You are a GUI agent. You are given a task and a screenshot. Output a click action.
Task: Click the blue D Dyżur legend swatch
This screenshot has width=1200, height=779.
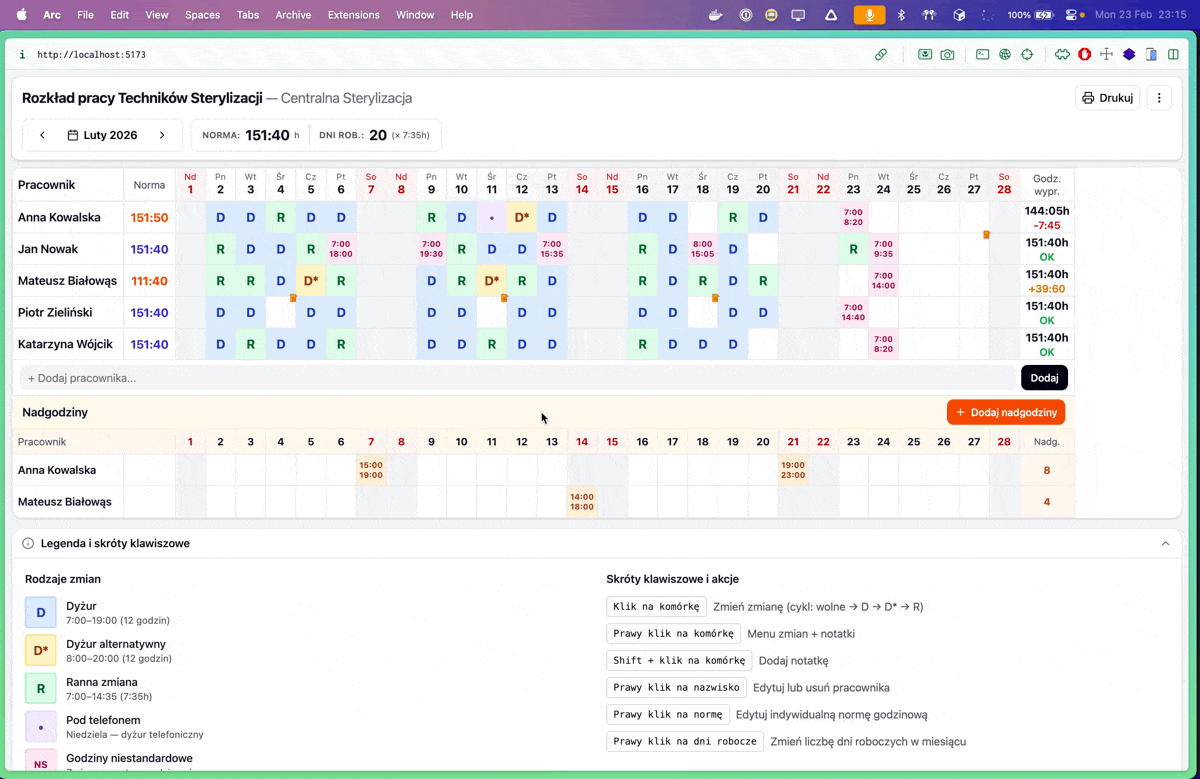pos(41,612)
